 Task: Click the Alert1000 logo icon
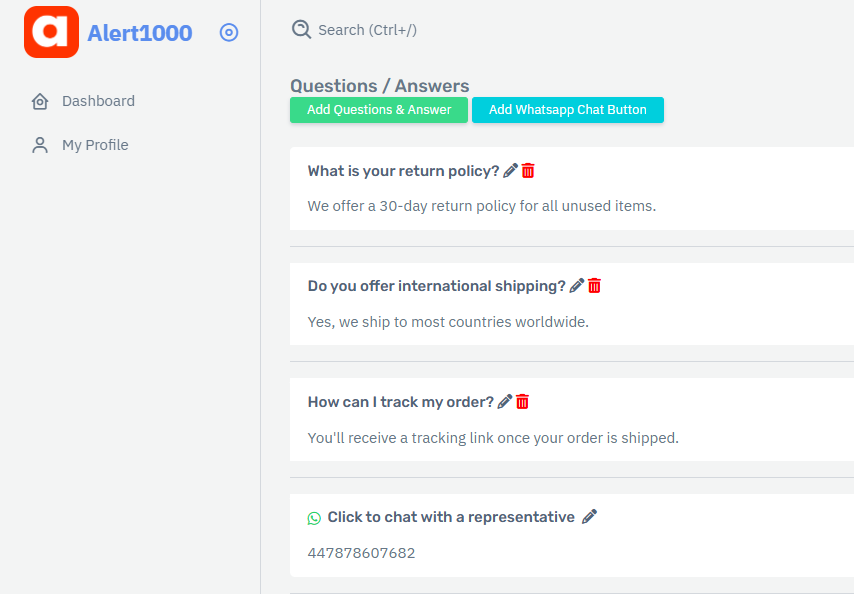coord(51,32)
